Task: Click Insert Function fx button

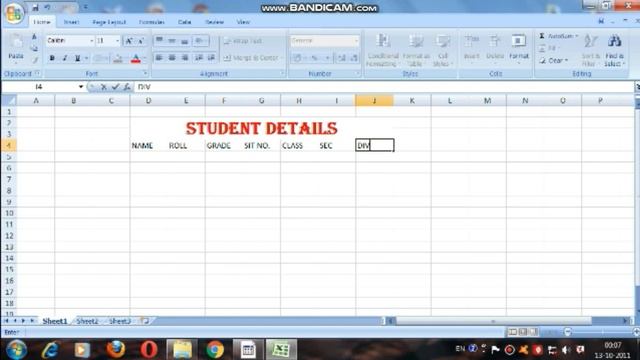Action: (x=127, y=87)
